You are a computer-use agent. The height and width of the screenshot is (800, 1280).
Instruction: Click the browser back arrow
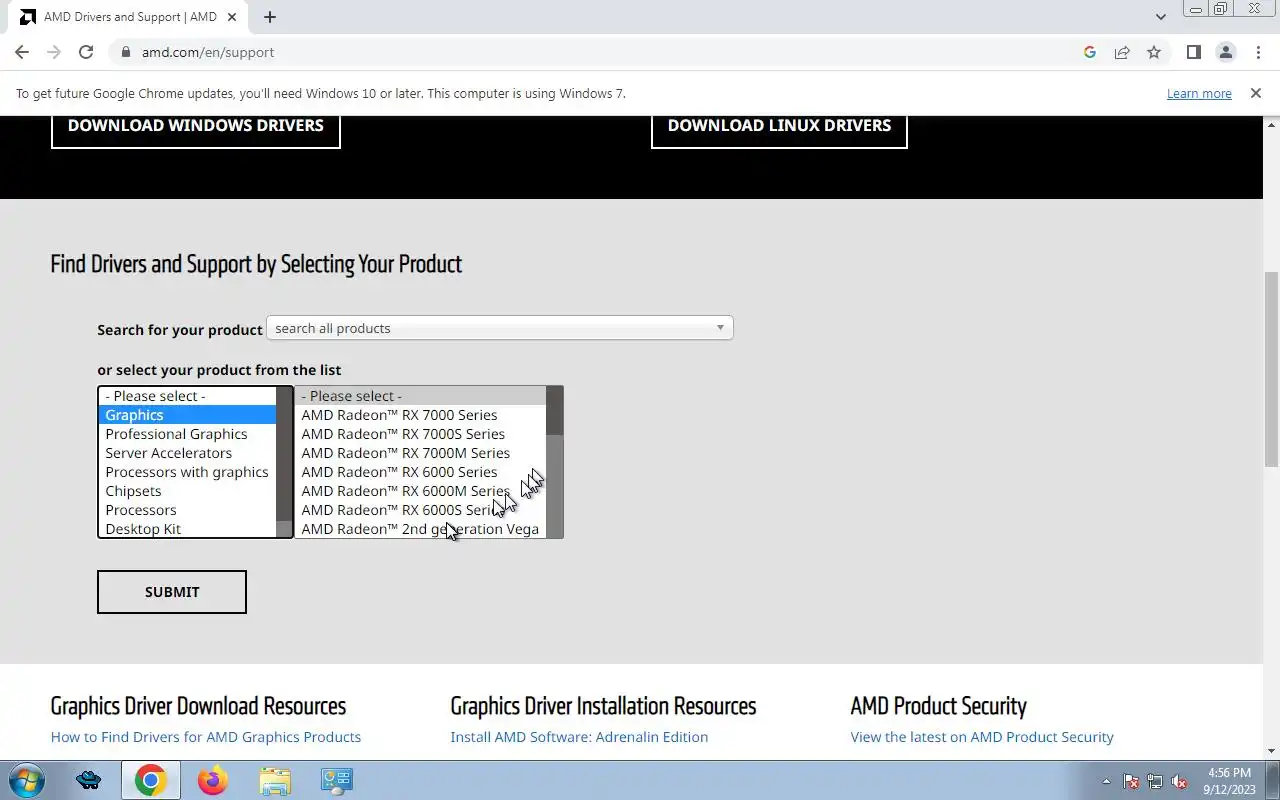tap(22, 52)
